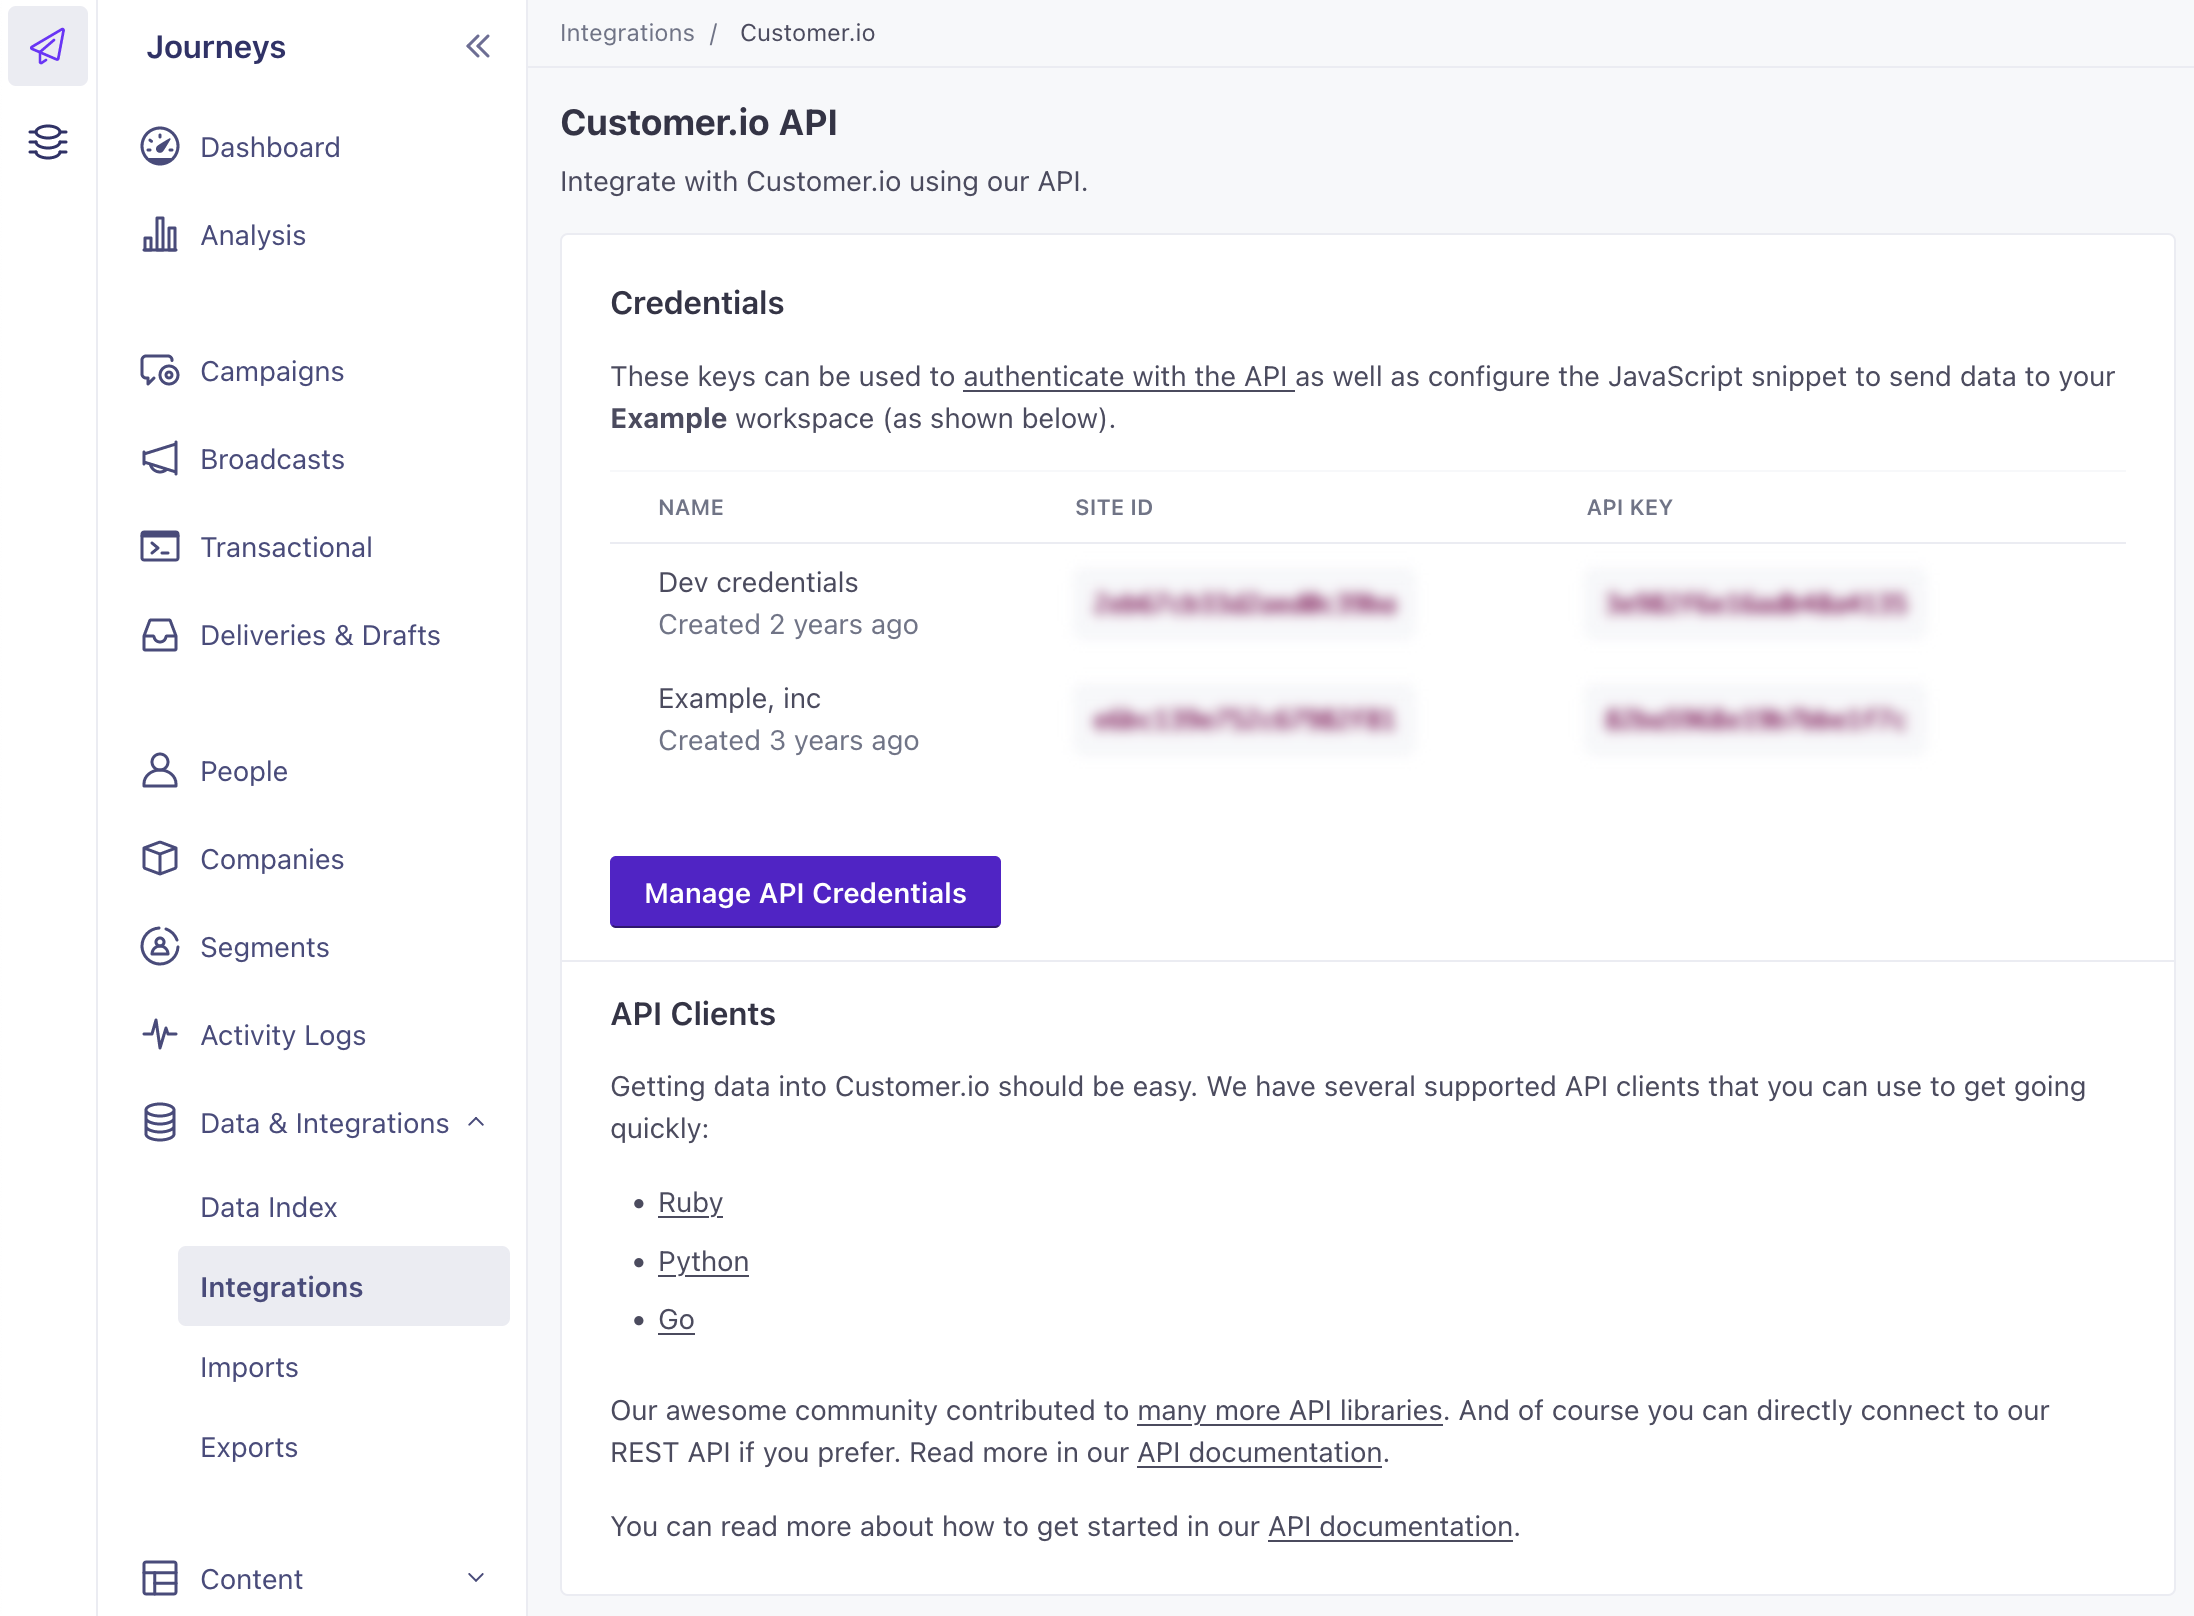Click the Dashboard gauge icon
Image resolution: width=2194 pixels, height=1616 pixels.
click(160, 147)
